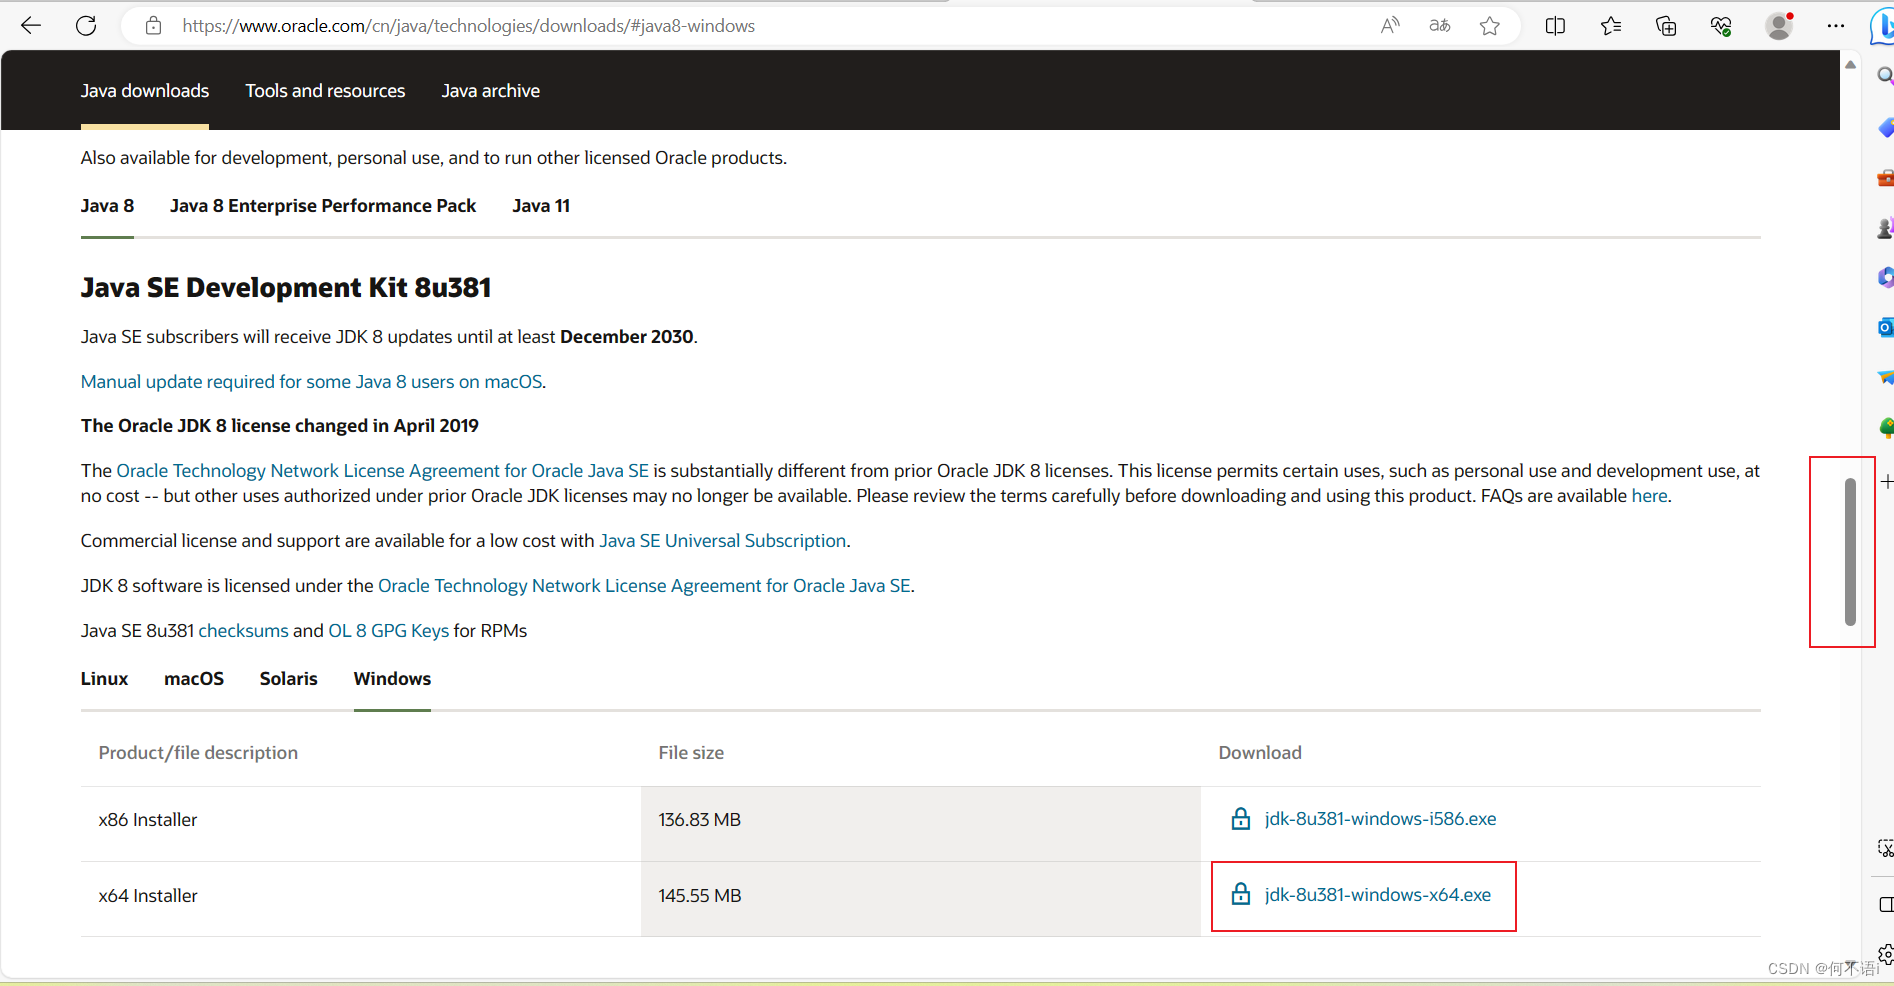Viewport: 1894px width, 986px height.
Task: Open Java SE Universal Subscription link
Action: 722,541
